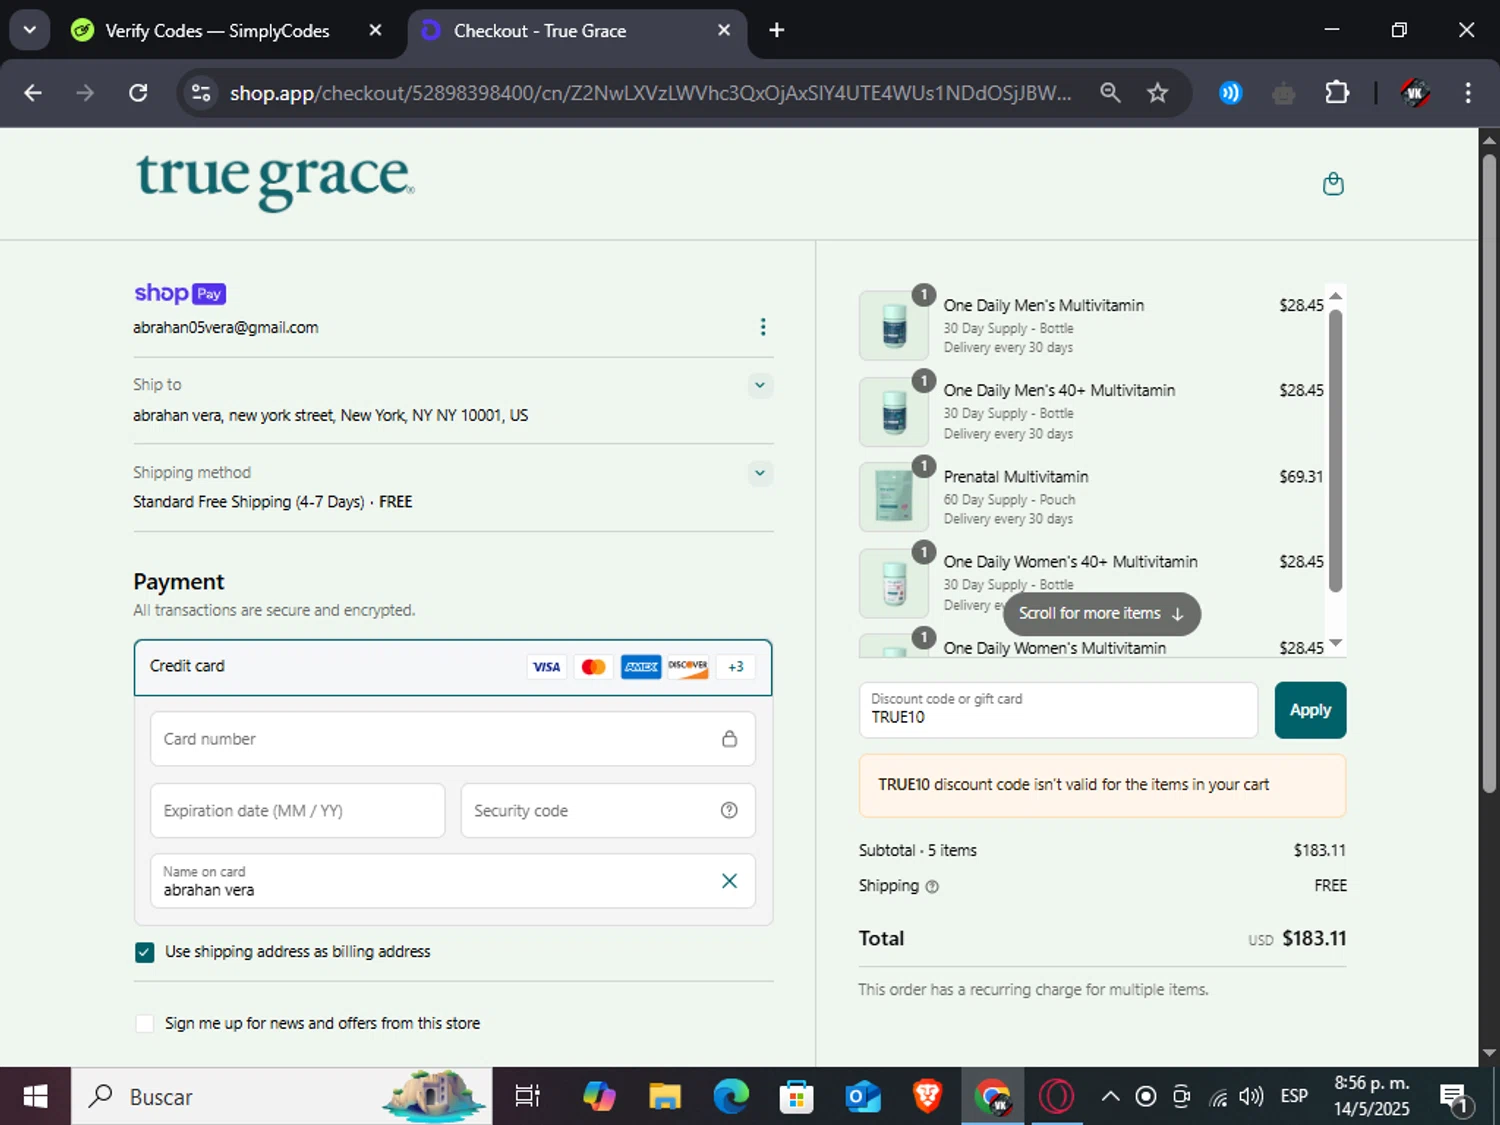Uncheck Use shipping address as billing address
1500x1125 pixels.
point(145,952)
